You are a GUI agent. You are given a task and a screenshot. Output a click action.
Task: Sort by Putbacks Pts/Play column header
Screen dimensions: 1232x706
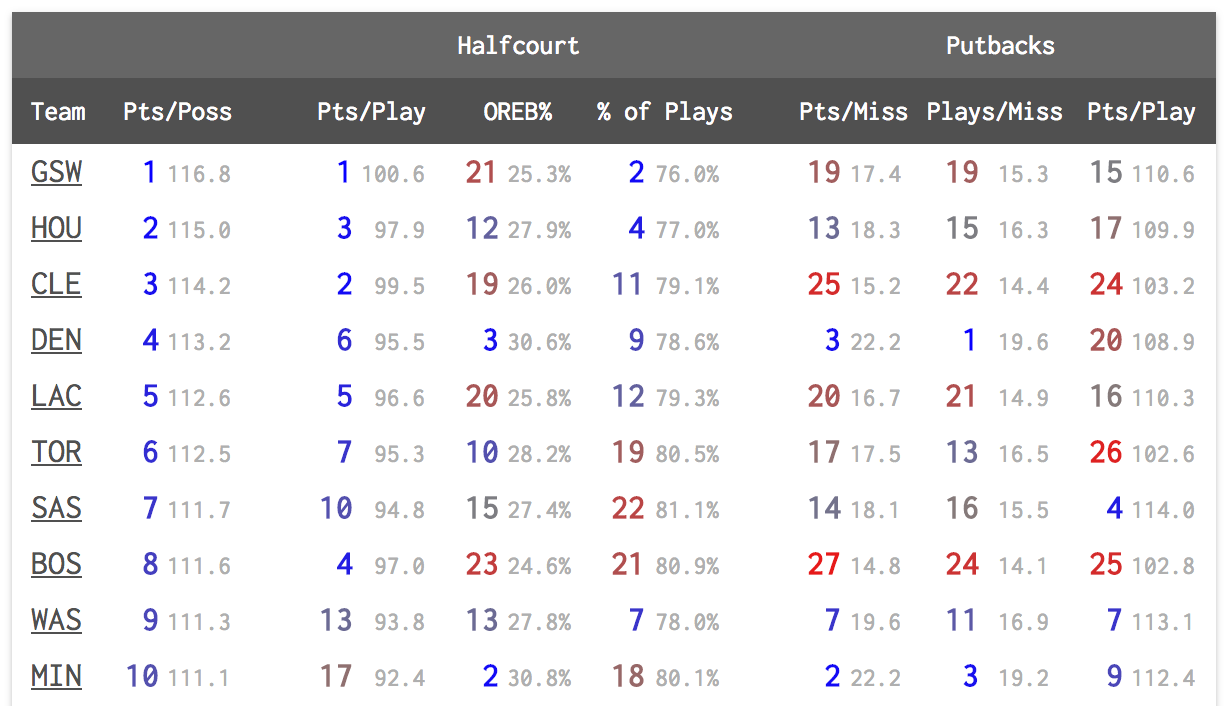[x=1141, y=111]
